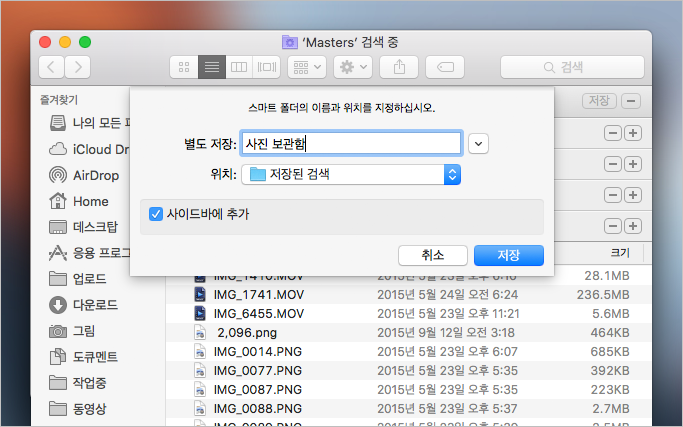Open iCloud Drive in sidebar
Viewport: 683px width, 427px height.
[x=89, y=149]
